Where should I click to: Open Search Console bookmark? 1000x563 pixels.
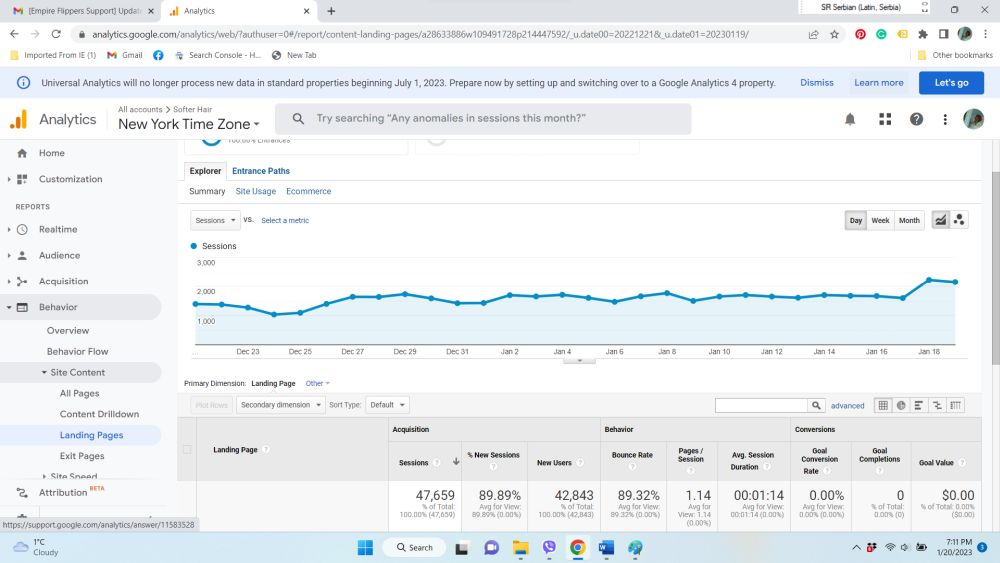point(217,55)
